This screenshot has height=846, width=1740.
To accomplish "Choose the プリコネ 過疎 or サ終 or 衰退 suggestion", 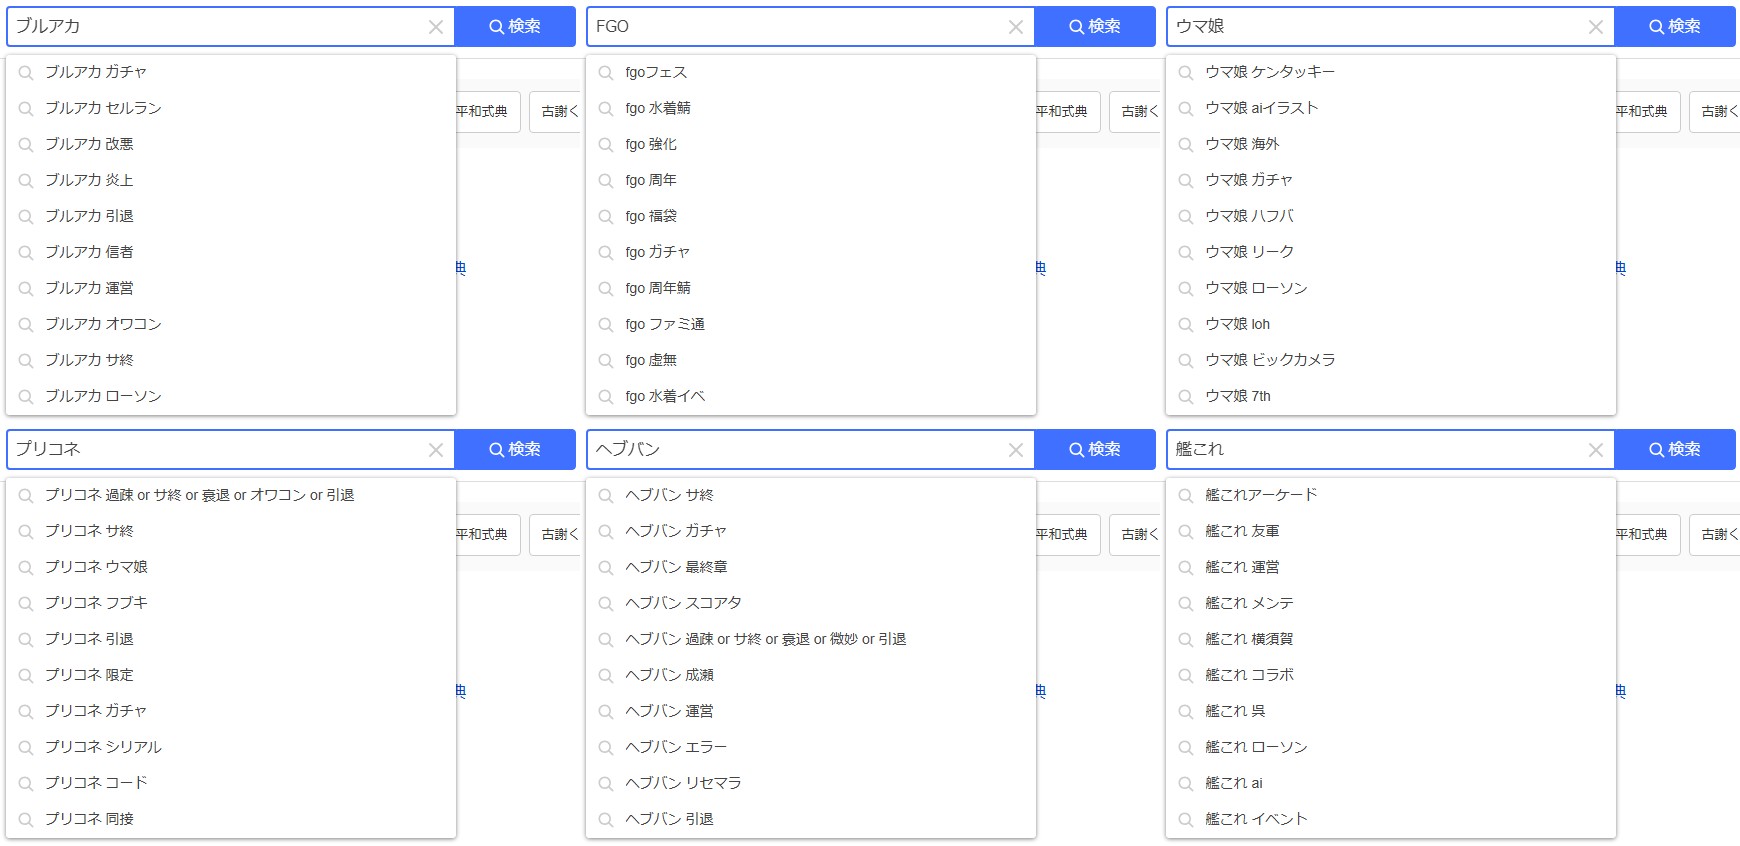I will (231, 495).
